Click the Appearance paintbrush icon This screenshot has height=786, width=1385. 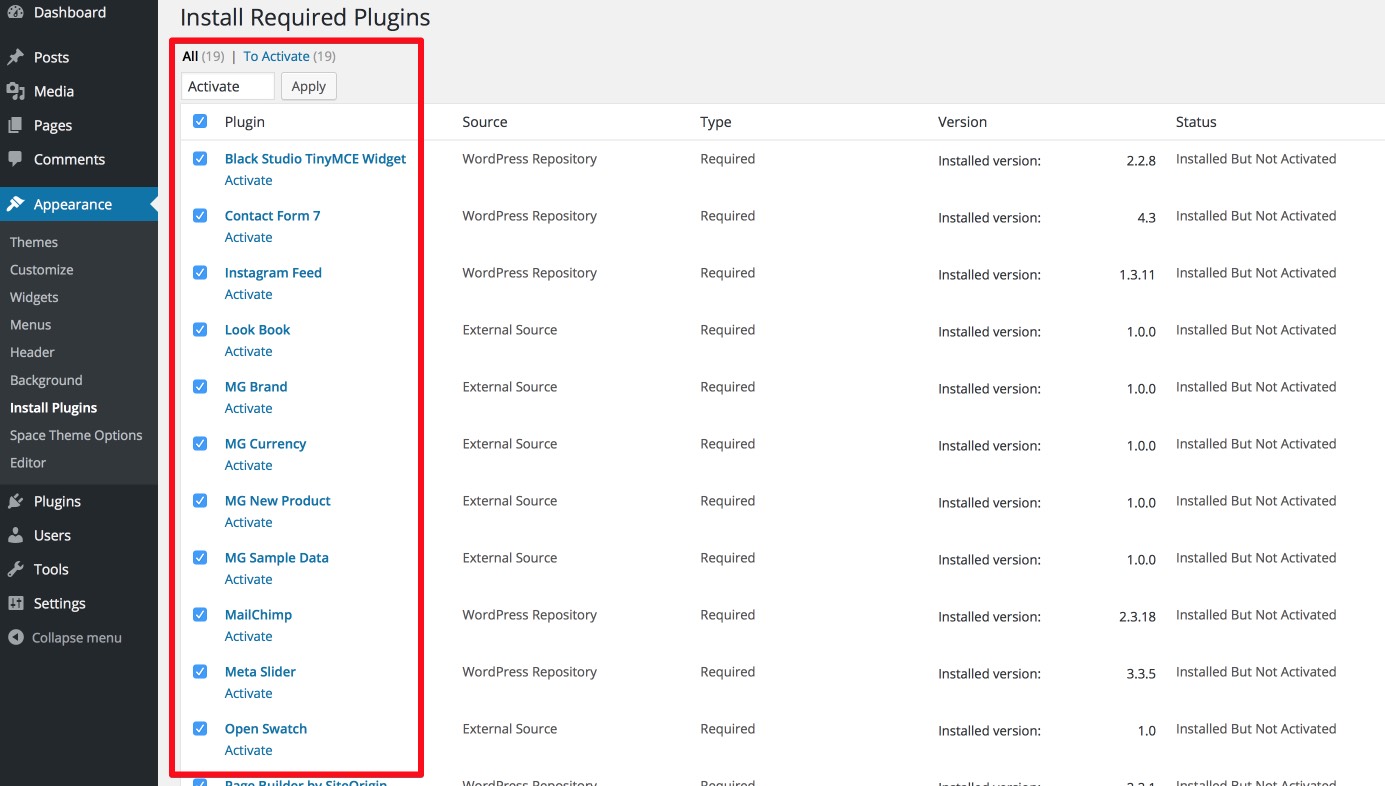16,204
